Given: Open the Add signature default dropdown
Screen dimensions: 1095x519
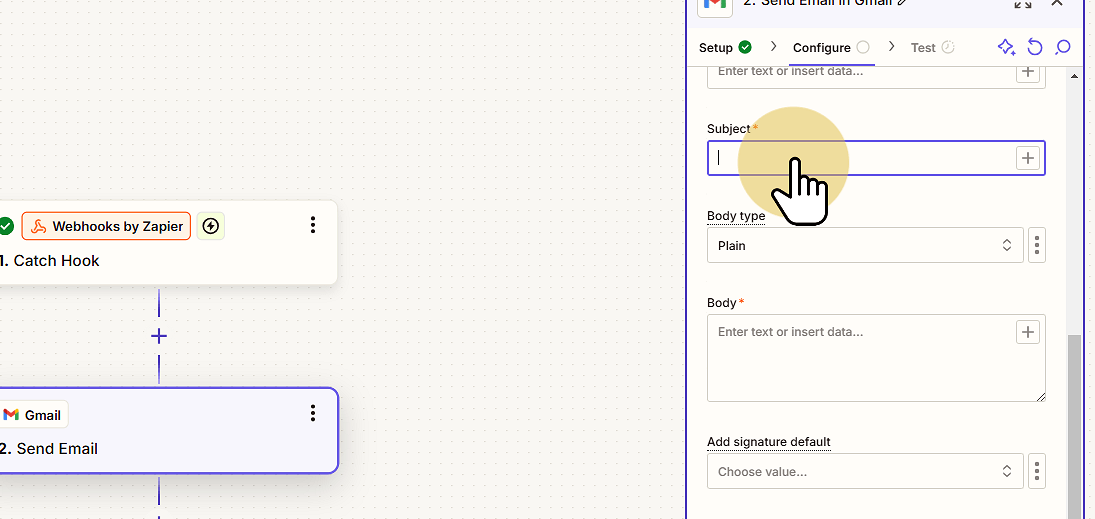Looking at the screenshot, I should click(865, 472).
